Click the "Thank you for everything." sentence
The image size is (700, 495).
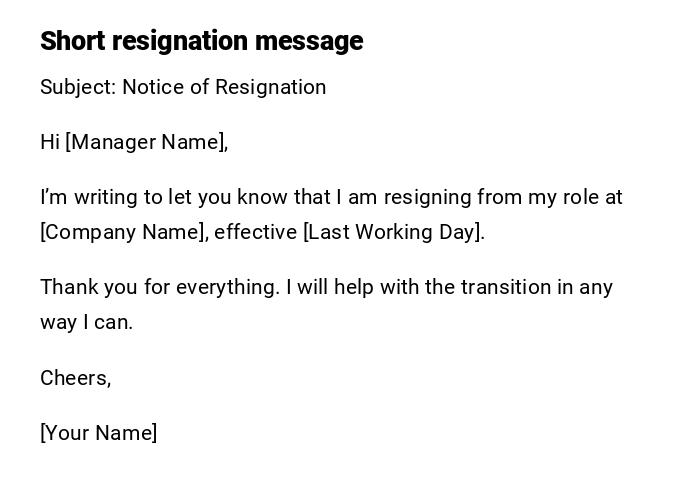(x=160, y=287)
